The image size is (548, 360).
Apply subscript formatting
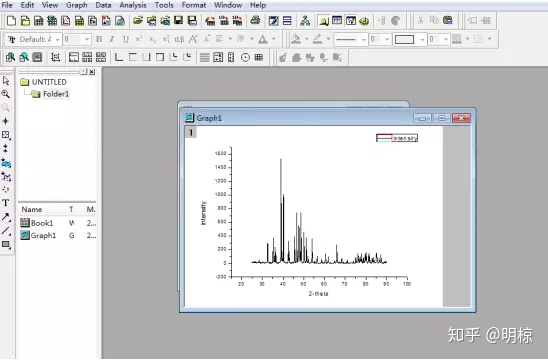click(x=152, y=39)
